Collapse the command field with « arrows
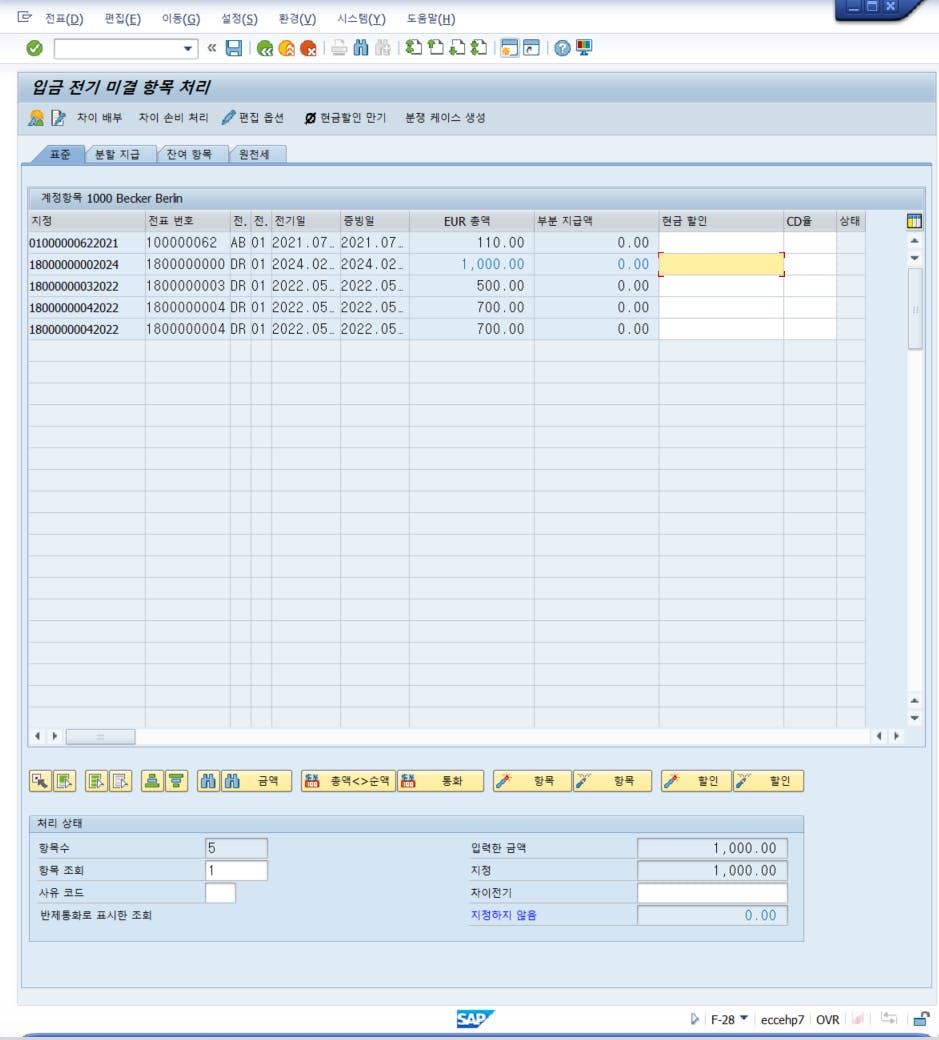The height and width of the screenshot is (1040, 939). [212, 48]
